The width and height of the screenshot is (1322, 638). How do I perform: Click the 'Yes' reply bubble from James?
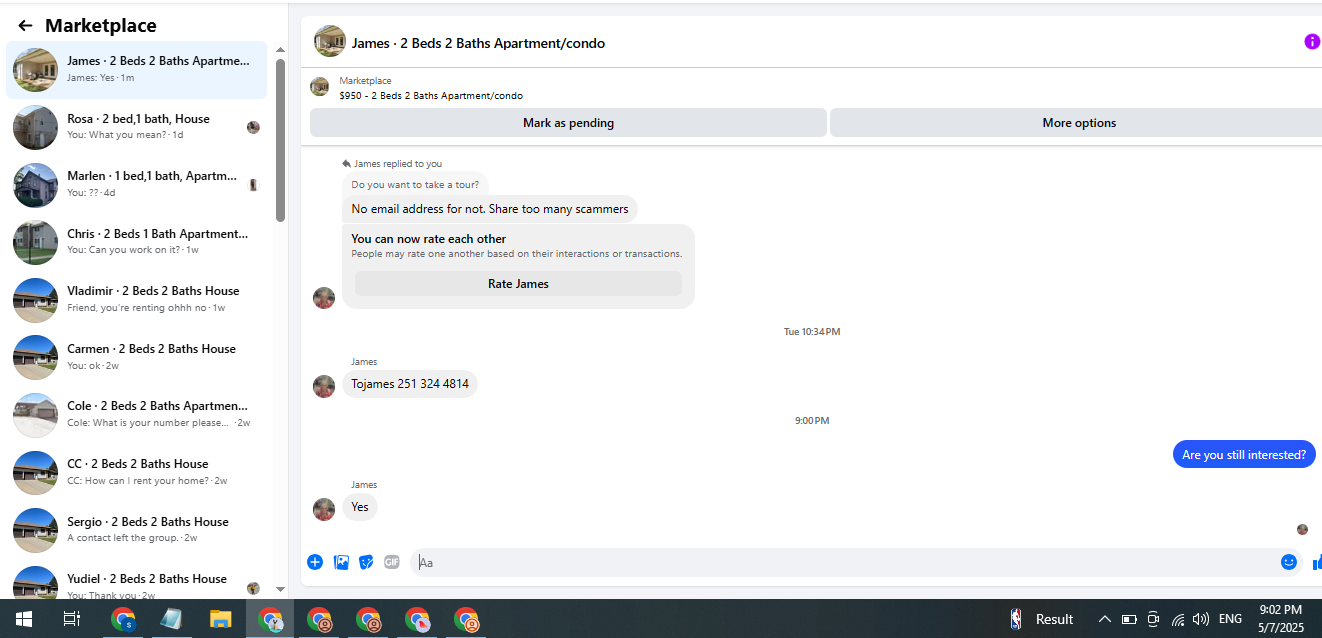coord(360,507)
